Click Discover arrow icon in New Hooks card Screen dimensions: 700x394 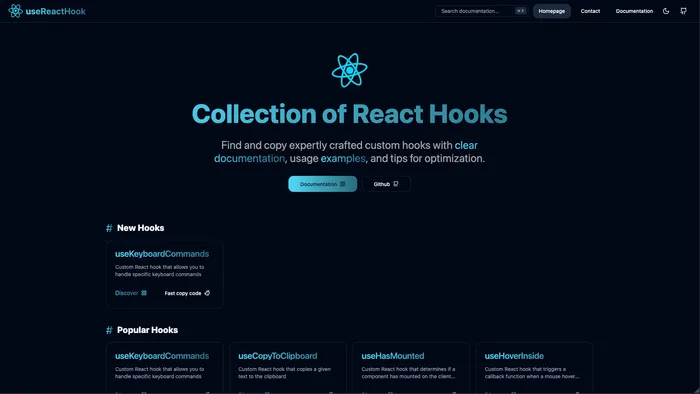144,293
